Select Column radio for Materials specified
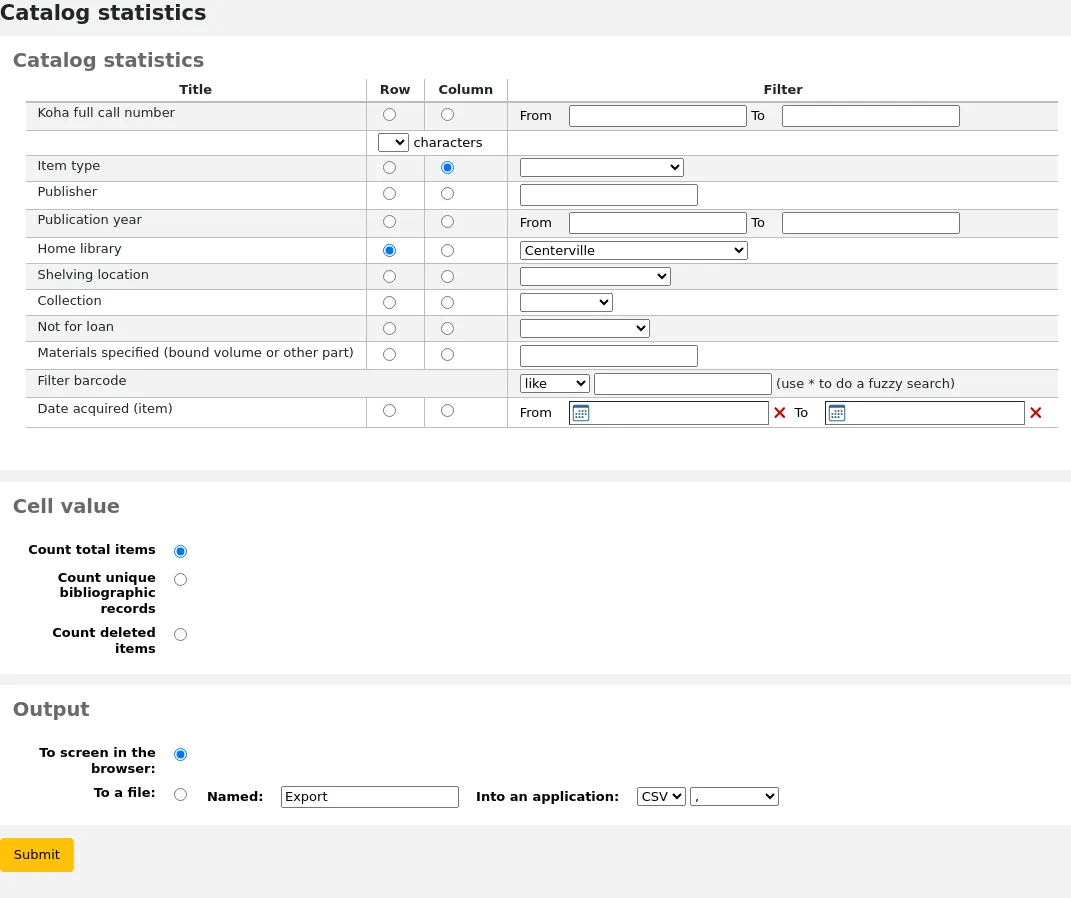Viewport: 1071px width, 898px height. 447,354
